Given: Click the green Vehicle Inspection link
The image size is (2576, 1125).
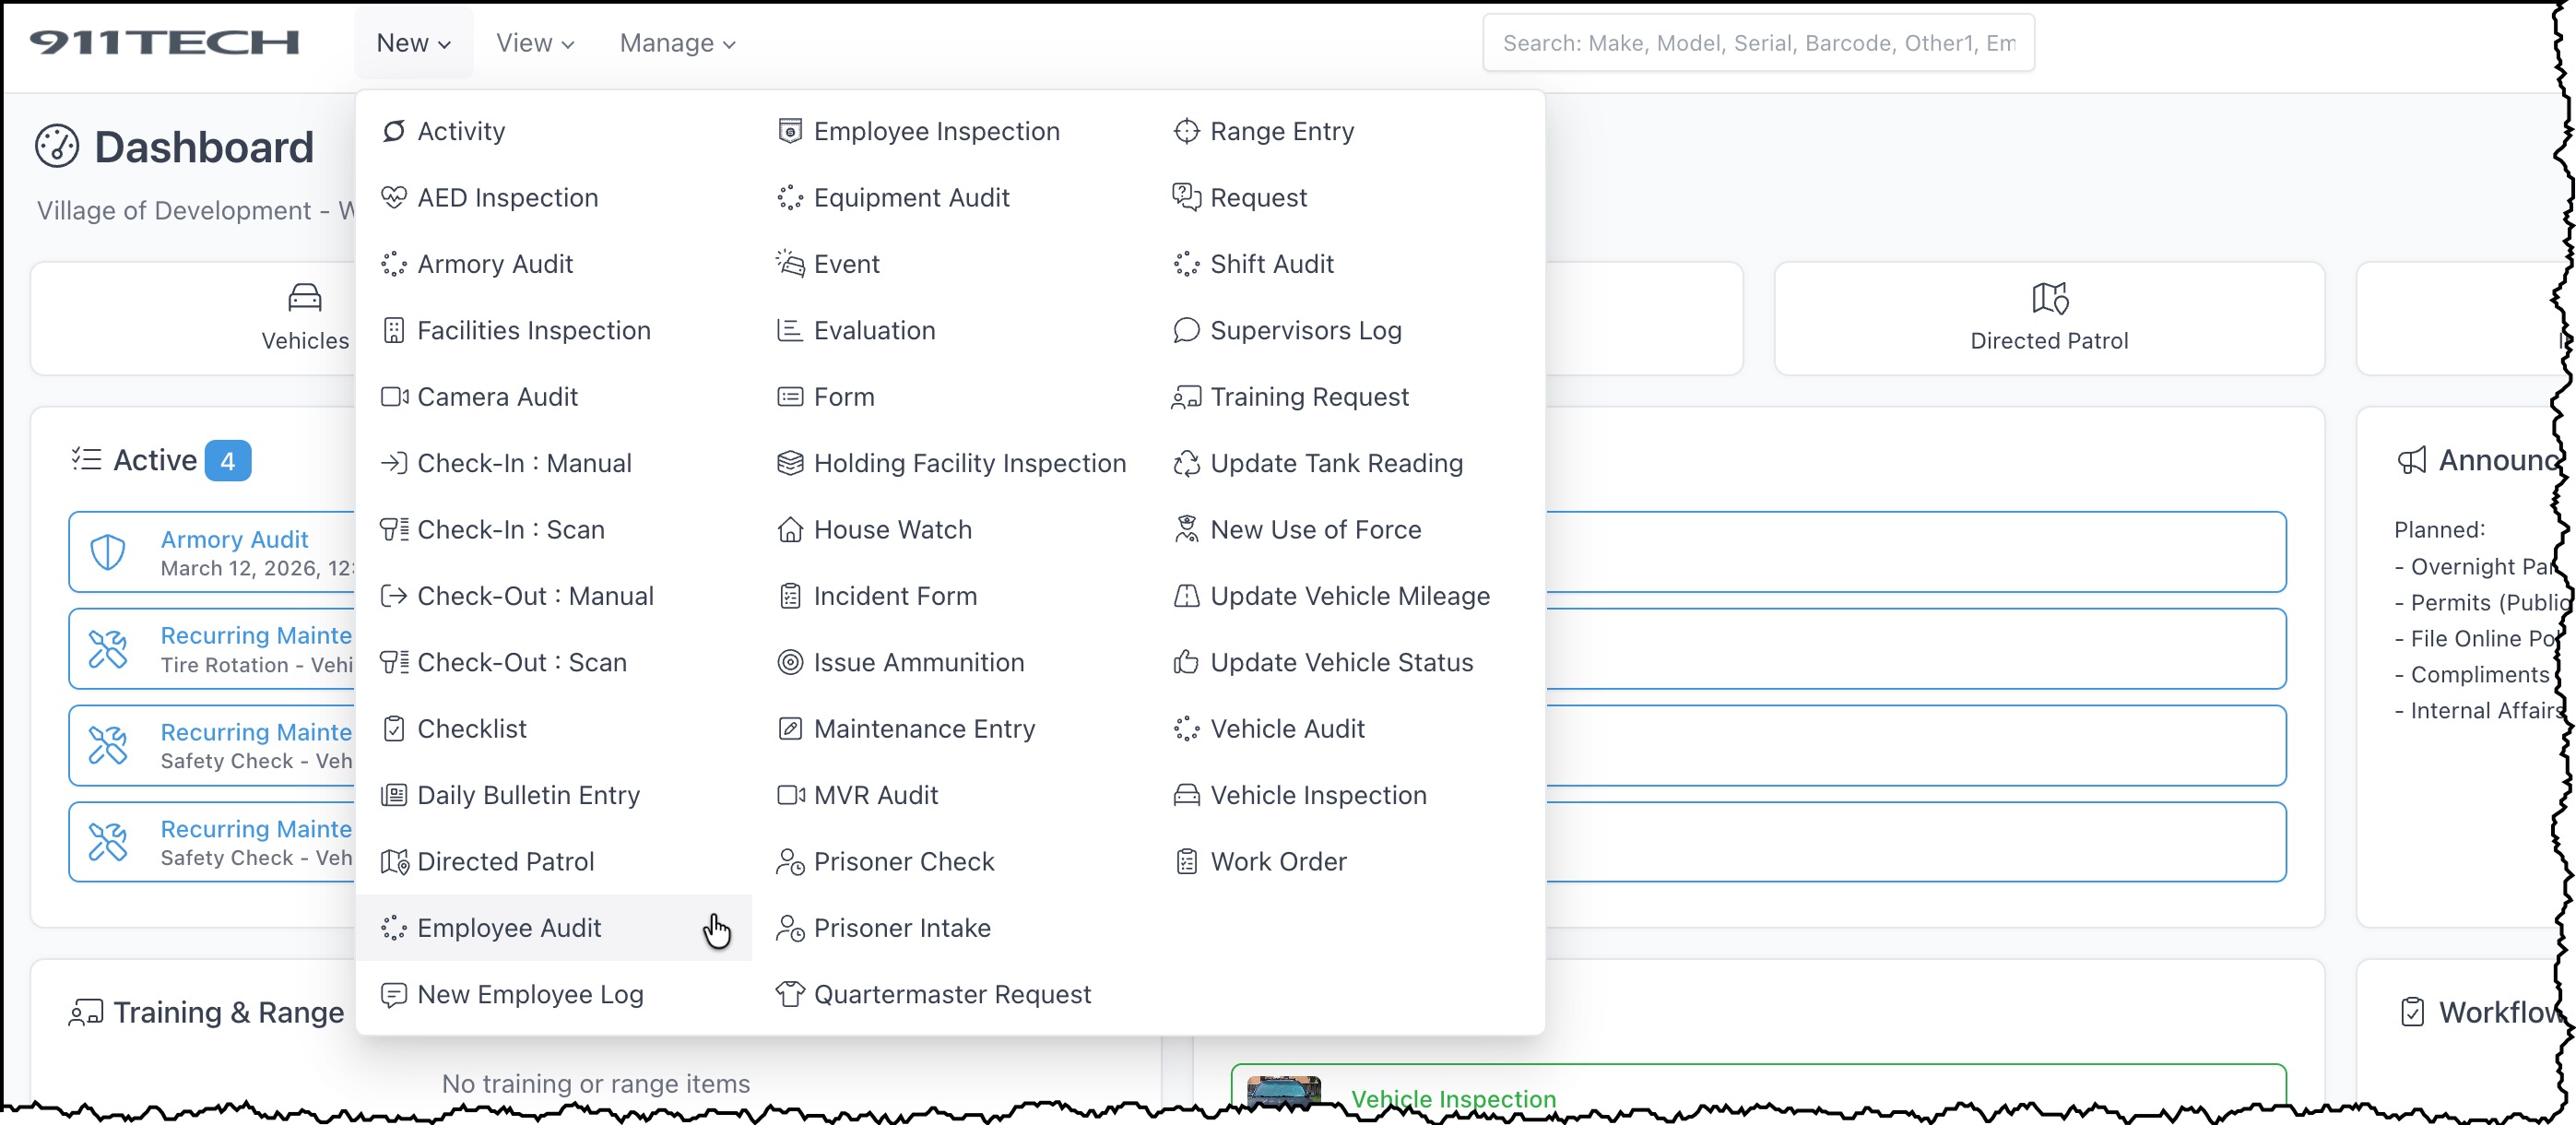Looking at the screenshot, I should tap(1452, 1098).
